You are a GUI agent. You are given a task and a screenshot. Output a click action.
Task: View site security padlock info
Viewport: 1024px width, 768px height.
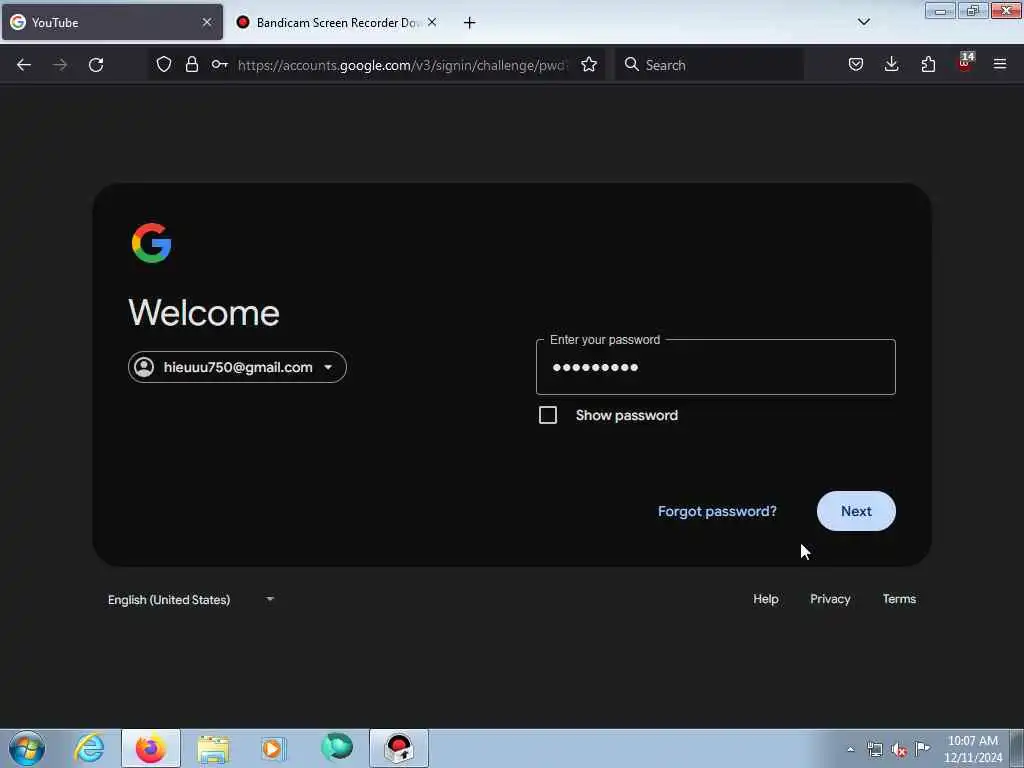191,64
